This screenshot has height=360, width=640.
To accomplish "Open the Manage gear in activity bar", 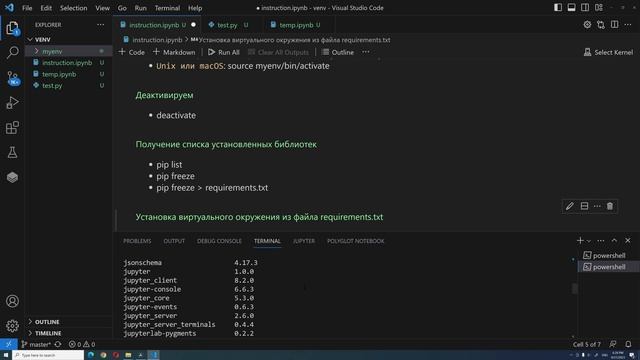I will 12,326.
